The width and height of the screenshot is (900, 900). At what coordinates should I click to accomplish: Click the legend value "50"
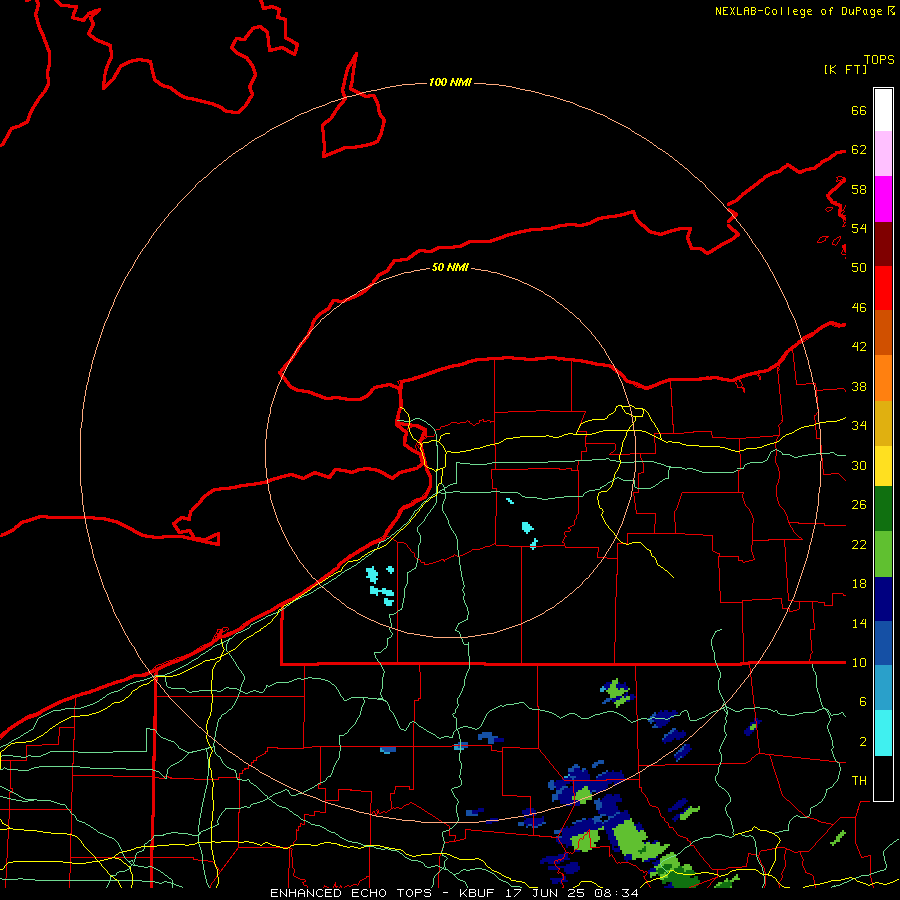click(859, 267)
